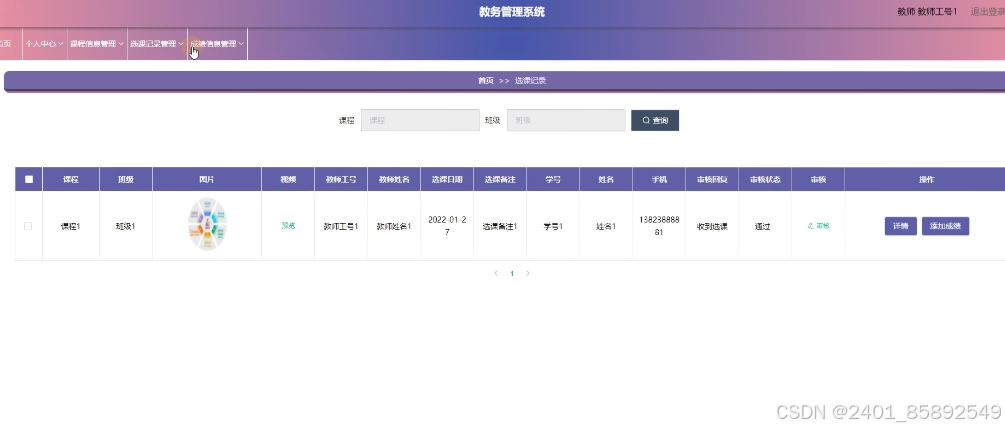Click the 收到选课 reply cell
Screen dimensions: 1005x430
coord(712,226)
